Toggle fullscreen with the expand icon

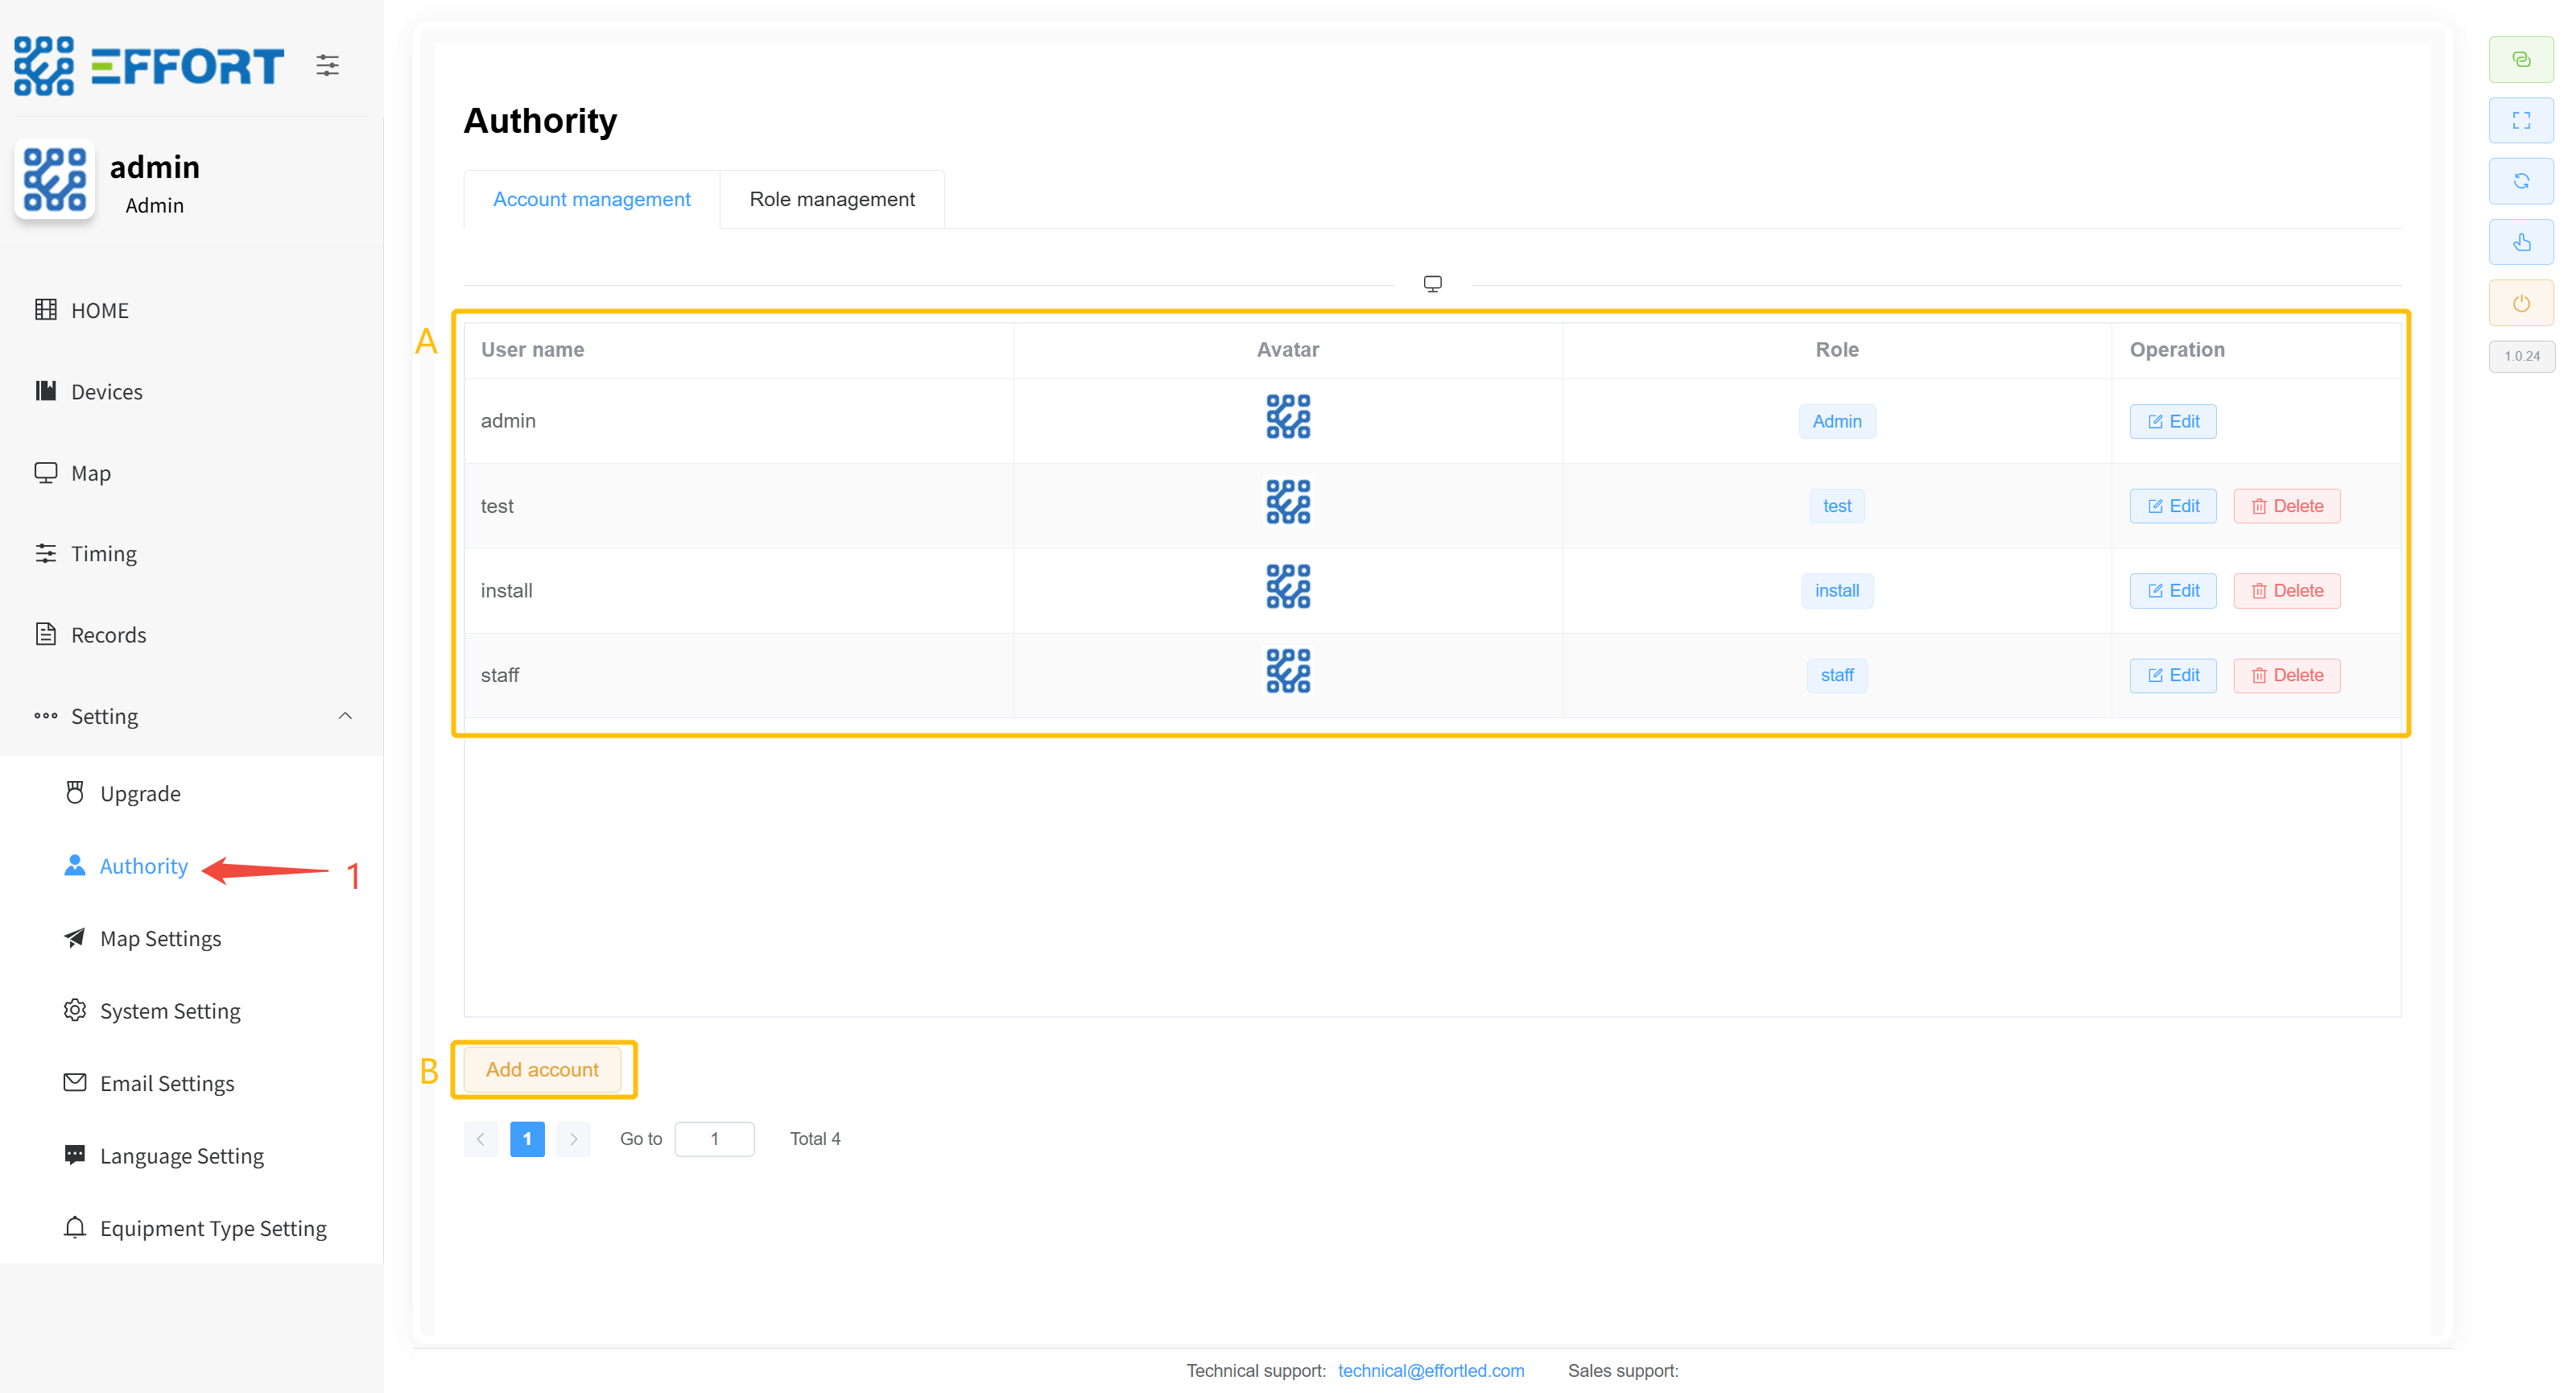point(2520,121)
